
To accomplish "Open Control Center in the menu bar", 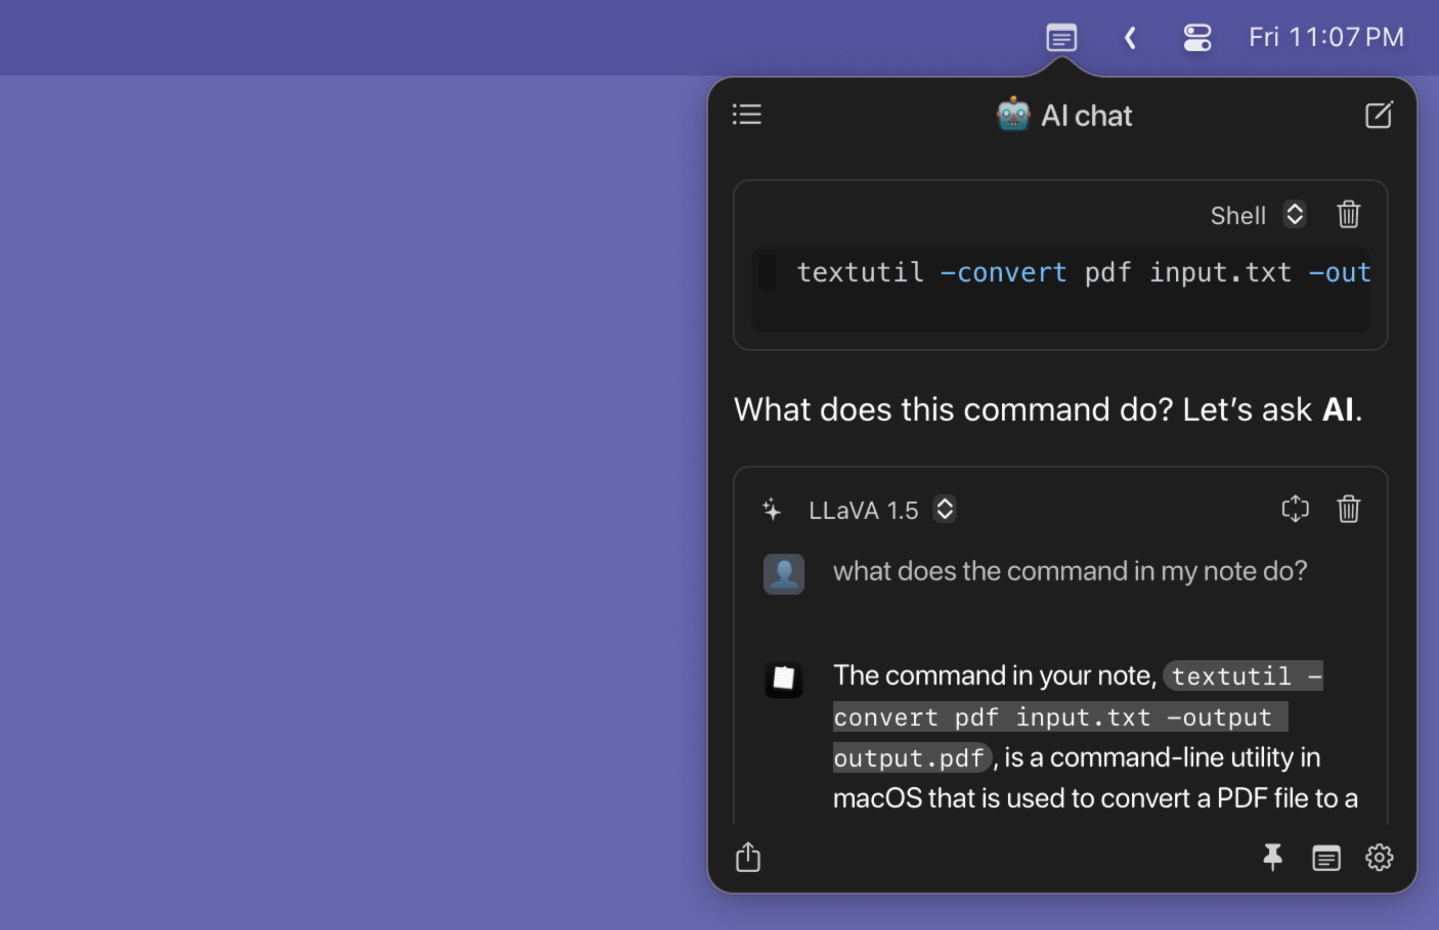I will (x=1197, y=38).
